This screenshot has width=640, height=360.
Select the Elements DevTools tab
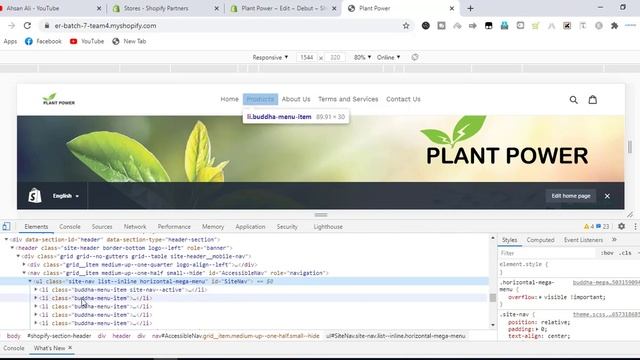(36, 227)
